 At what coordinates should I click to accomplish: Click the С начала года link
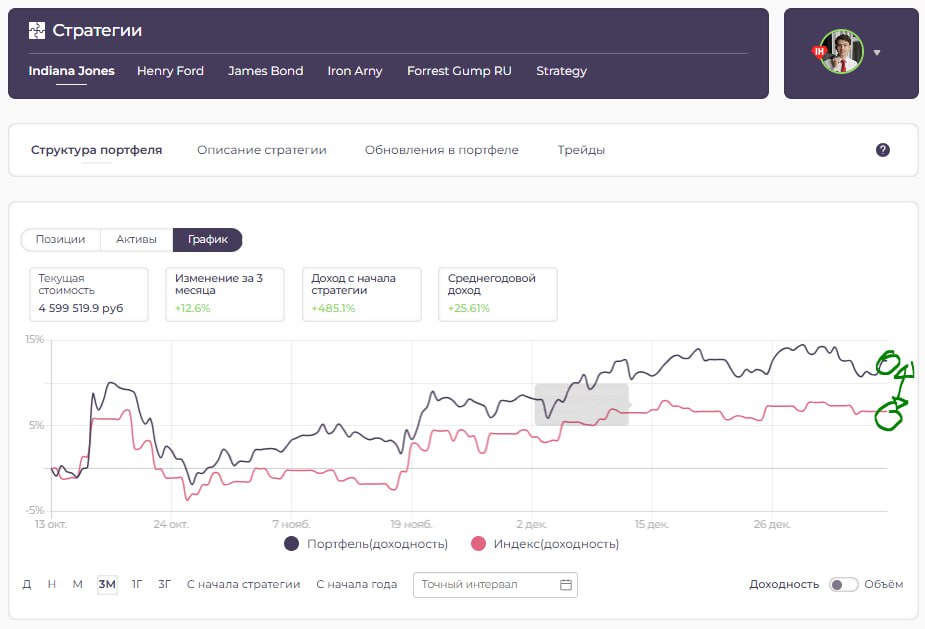click(356, 585)
